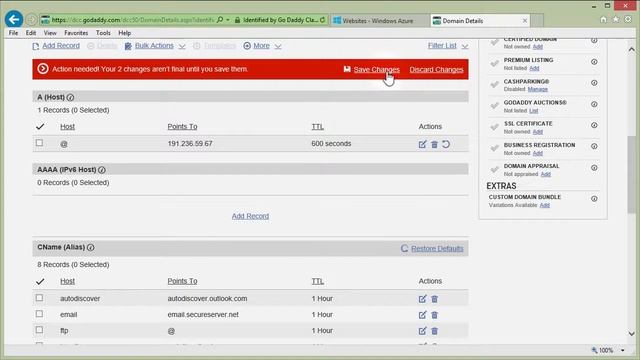Close the Domain Details tab
Screen dimensions: 640x360
click(x=525, y=20)
